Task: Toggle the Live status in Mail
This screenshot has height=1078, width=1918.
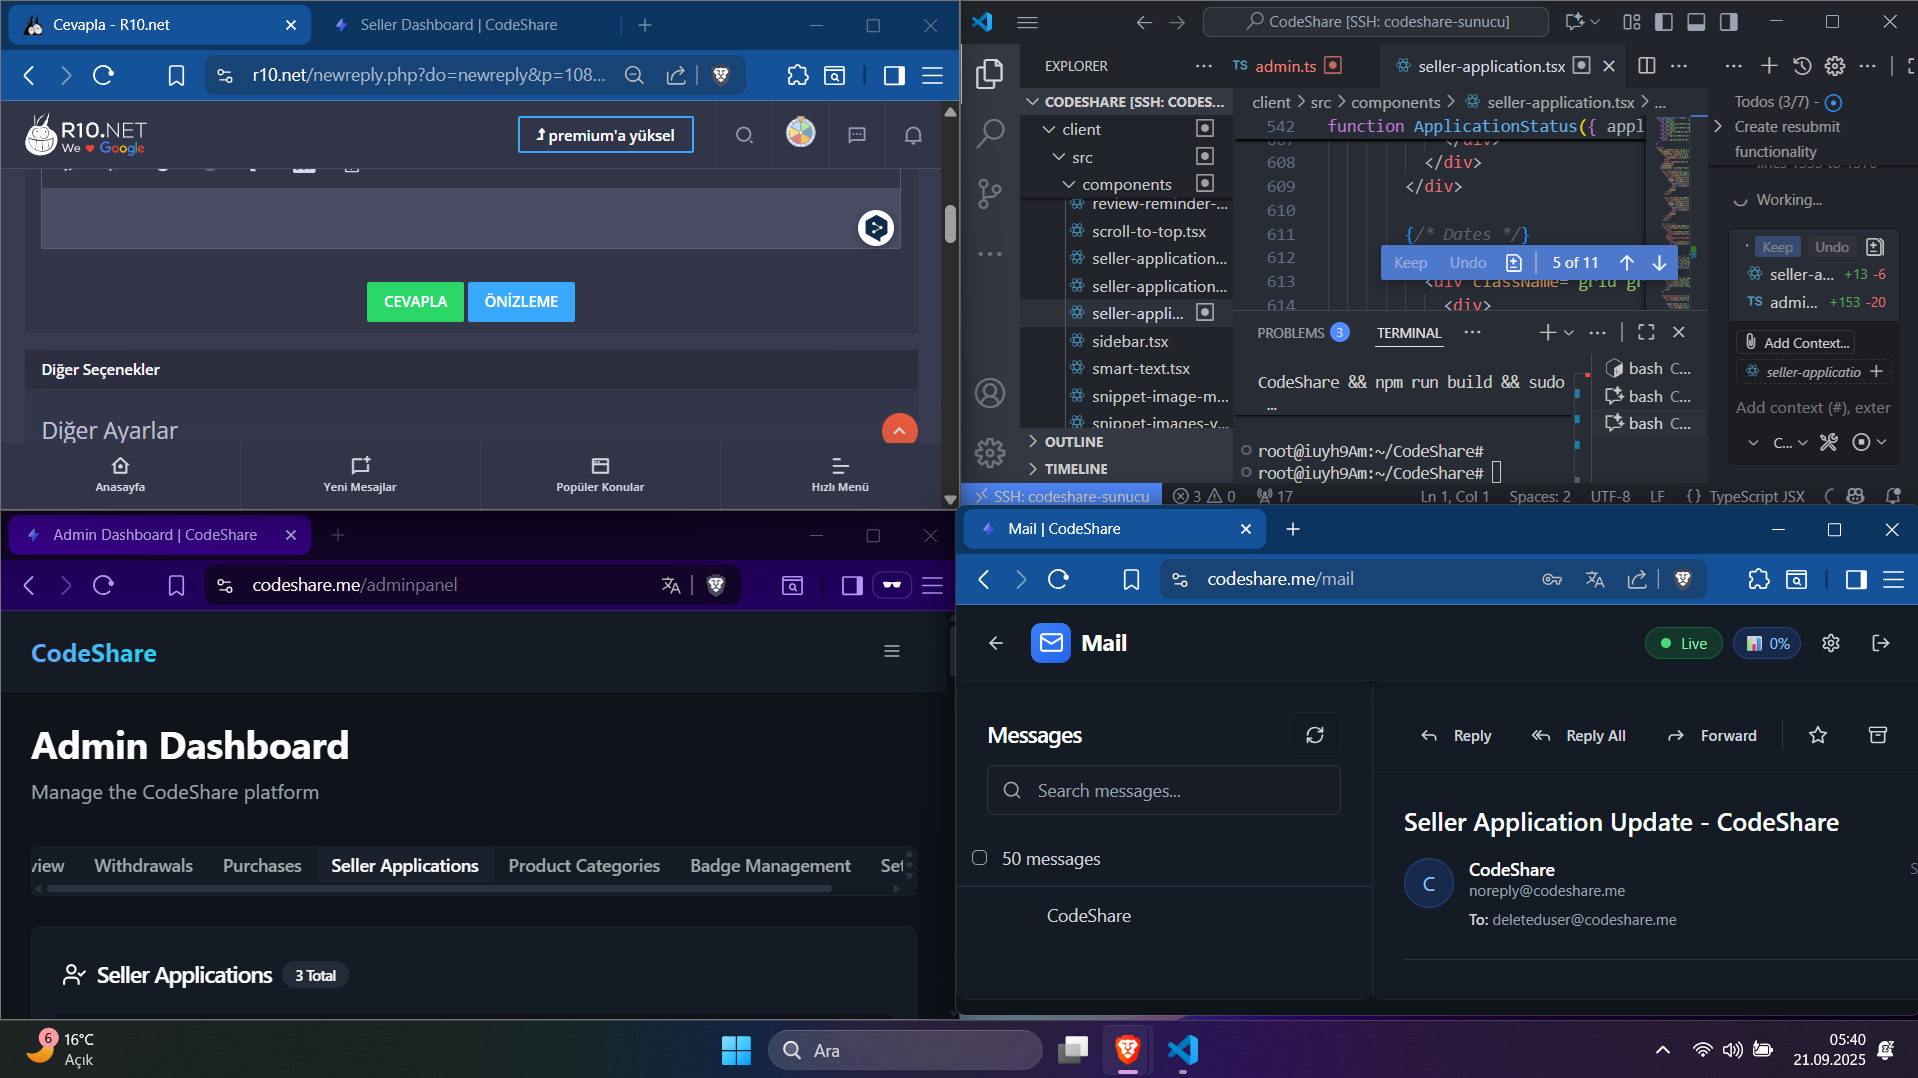Action: [1684, 643]
